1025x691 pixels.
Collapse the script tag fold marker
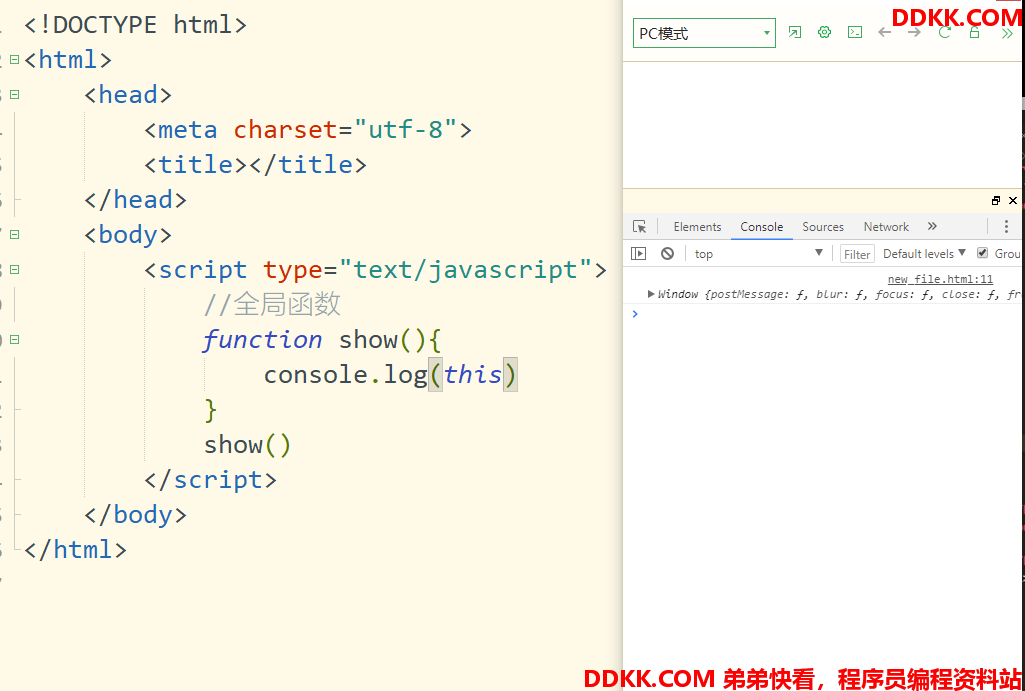pyautogui.click(x=14, y=269)
